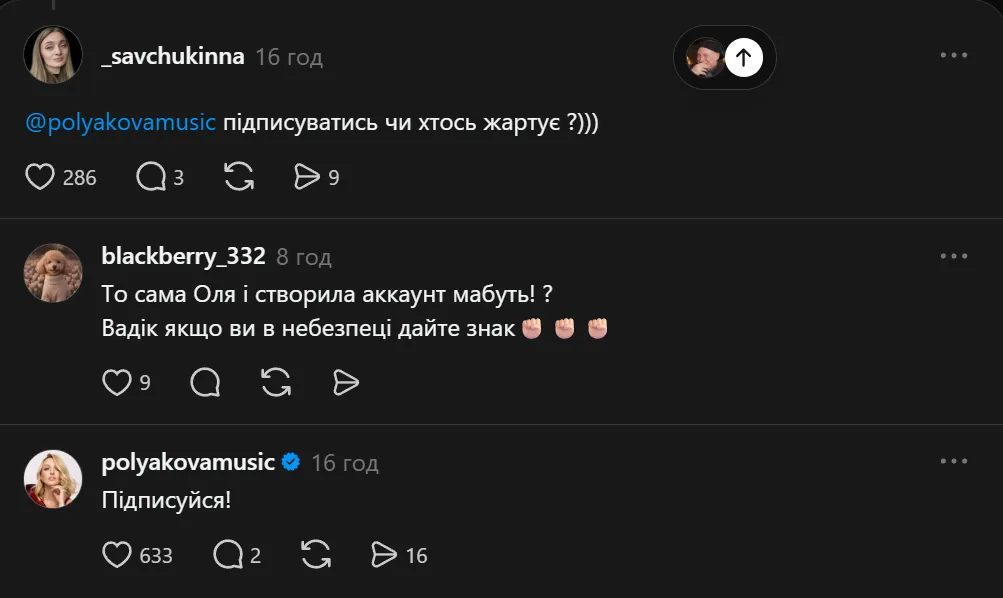Reply to blackberry_332's comment
Image resolution: width=1003 pixels, height=598 pixels.
coord(205,381)
